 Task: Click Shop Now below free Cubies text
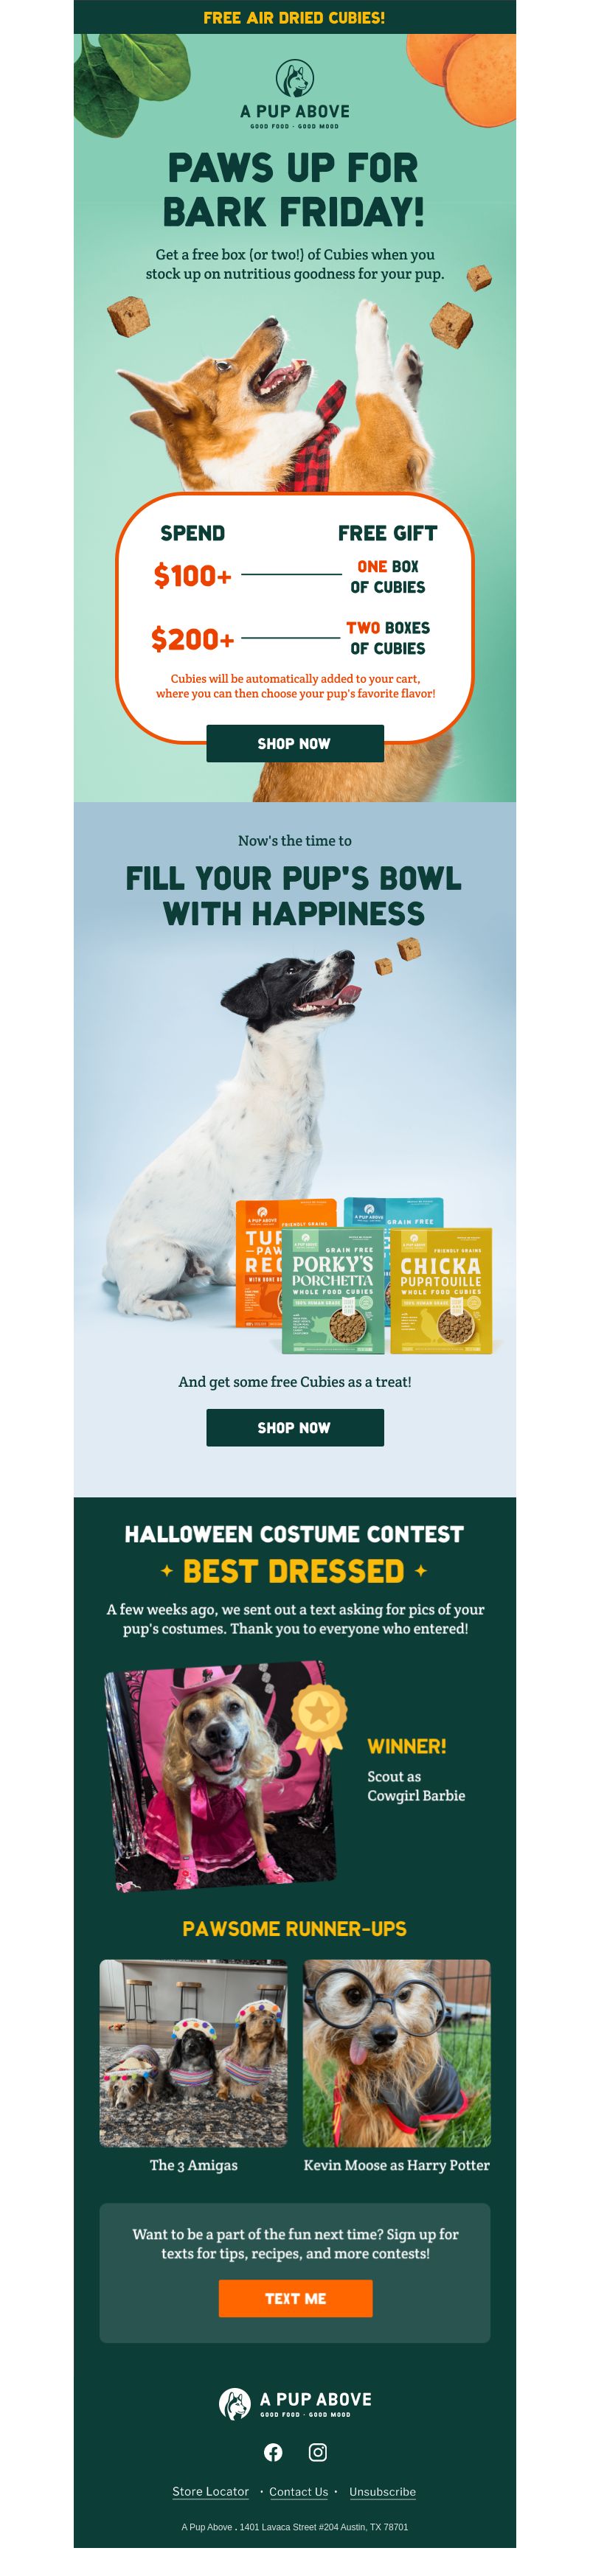point(295,1427)
